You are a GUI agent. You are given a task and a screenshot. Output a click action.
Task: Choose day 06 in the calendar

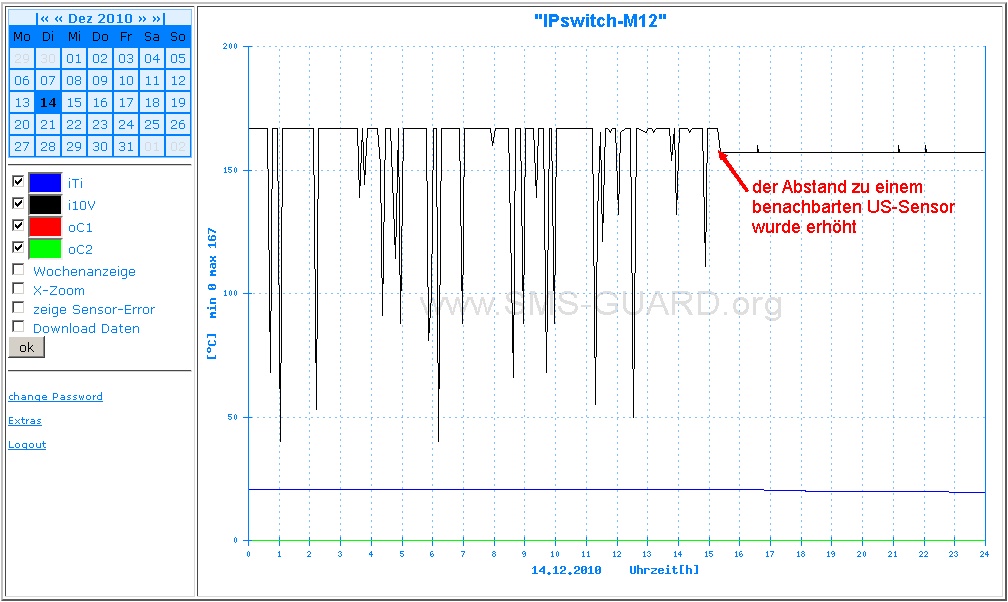22,80
